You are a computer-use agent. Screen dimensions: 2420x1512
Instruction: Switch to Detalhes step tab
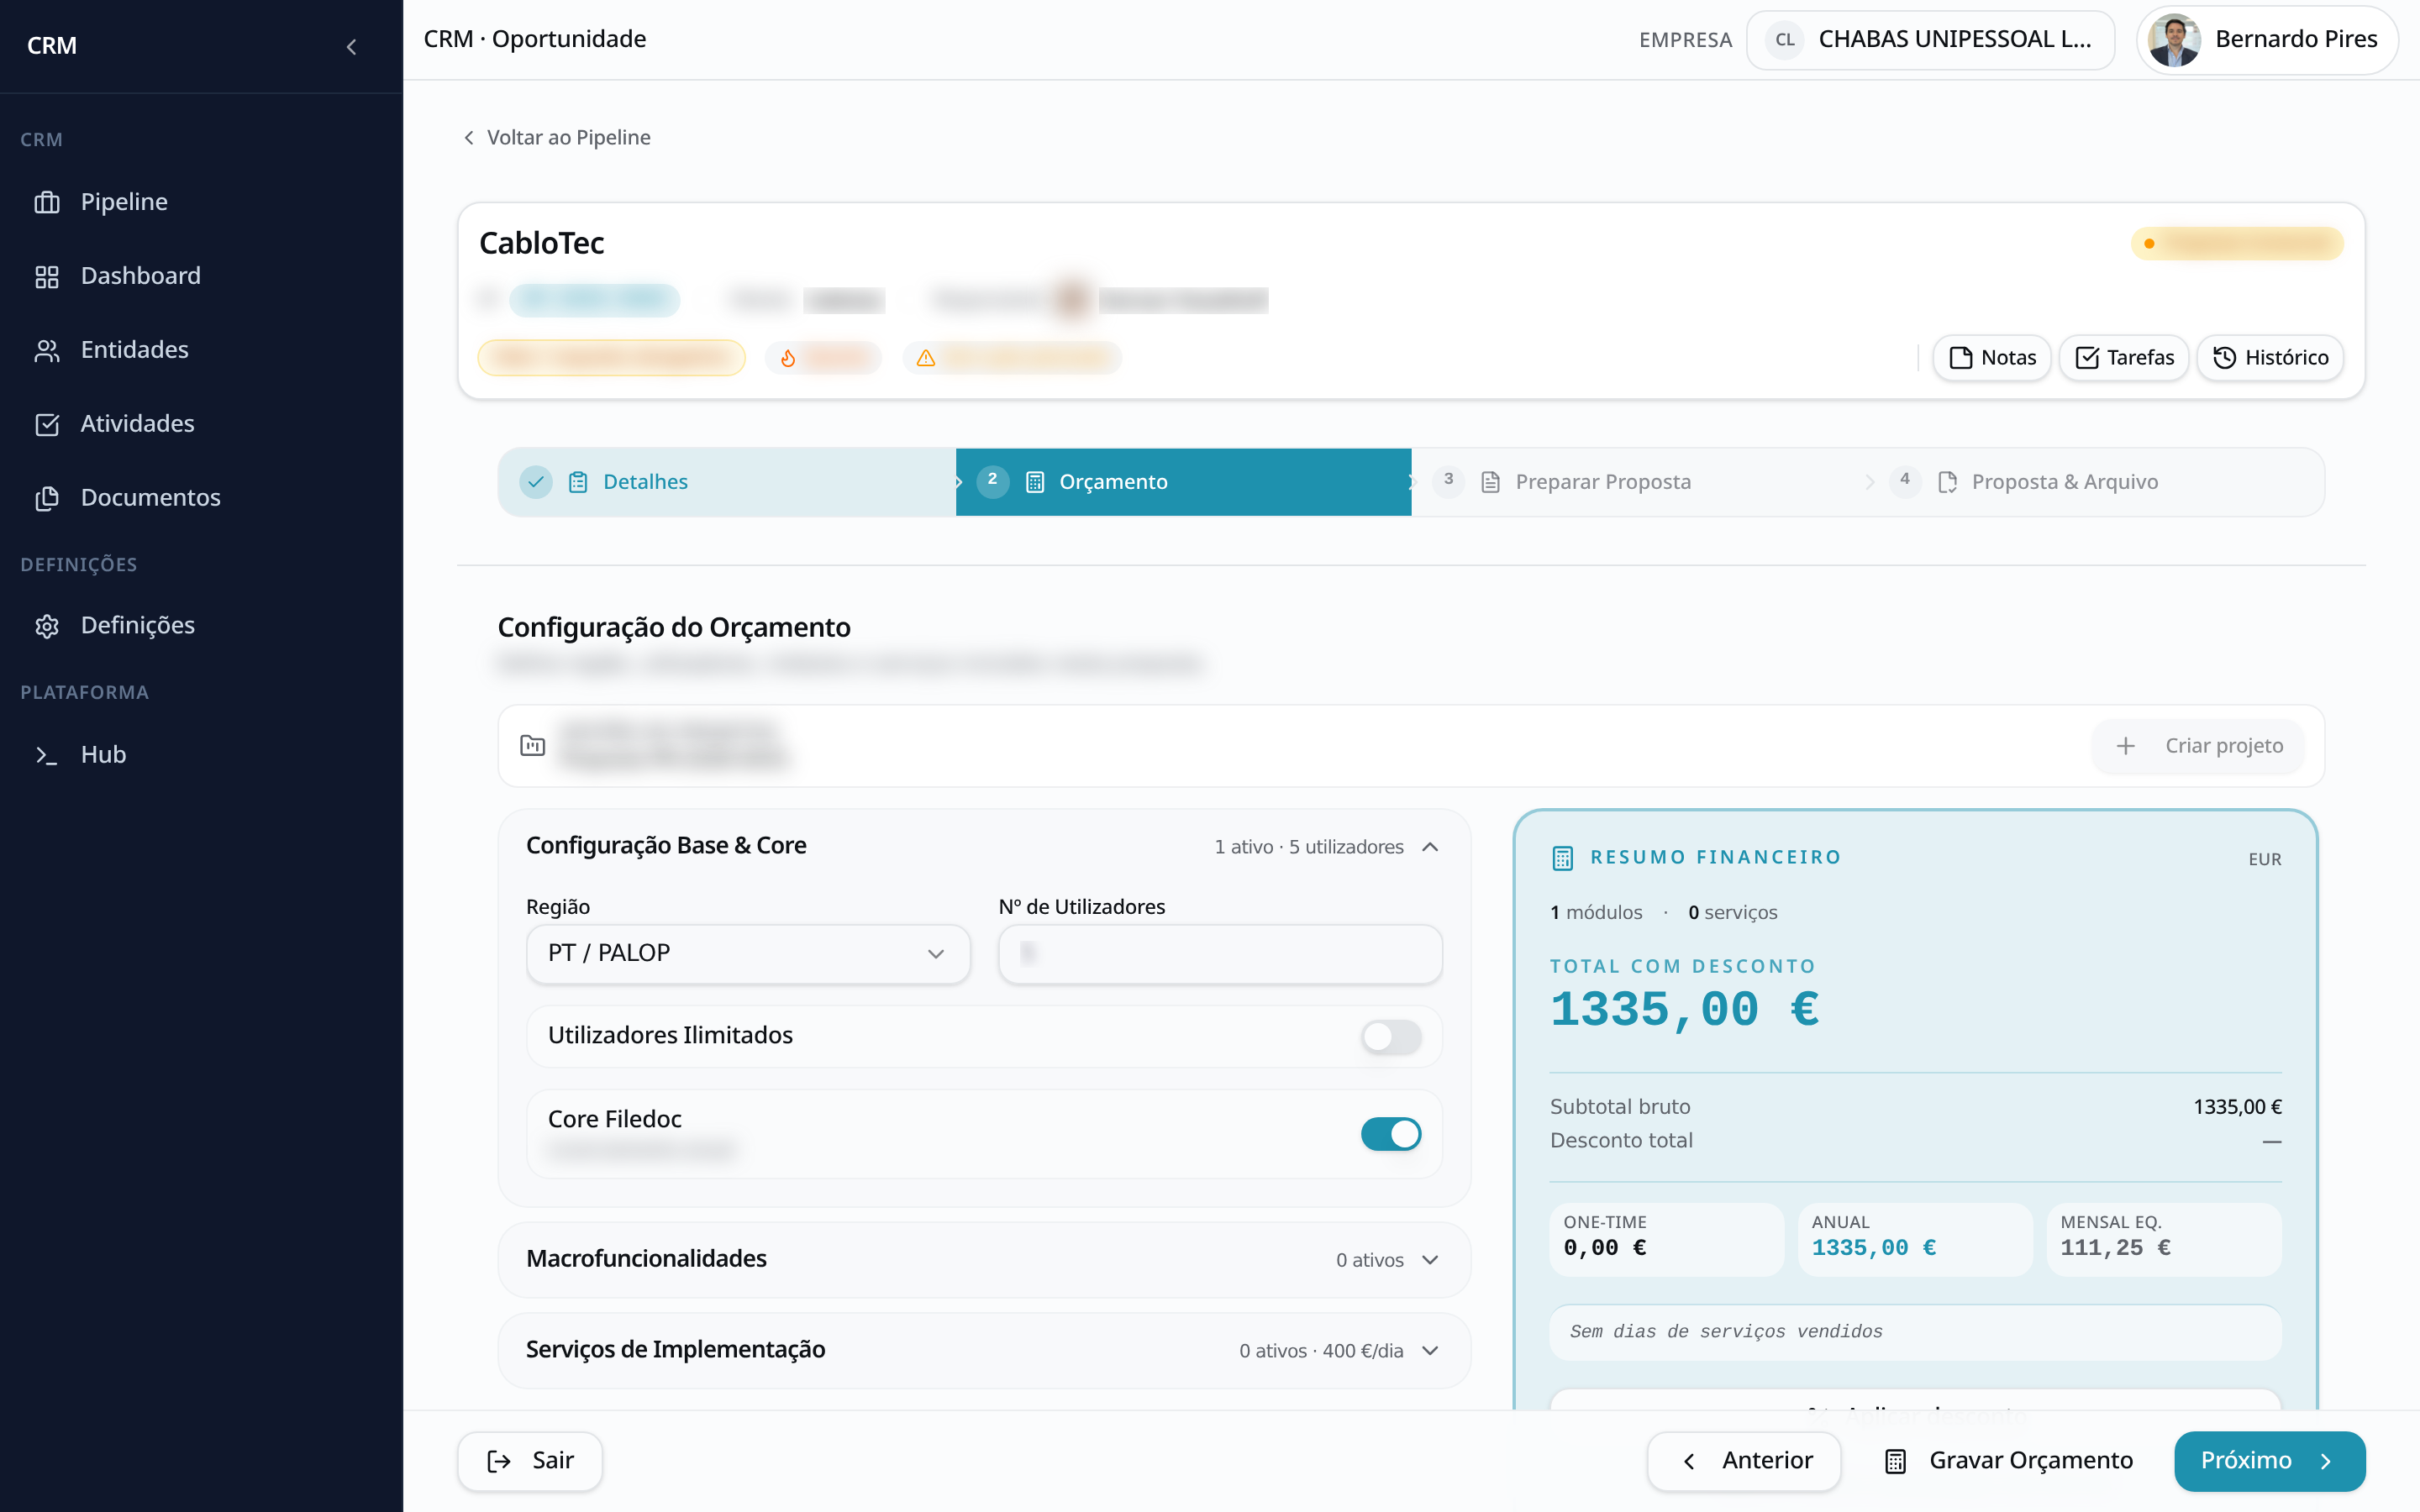point(727,482)
